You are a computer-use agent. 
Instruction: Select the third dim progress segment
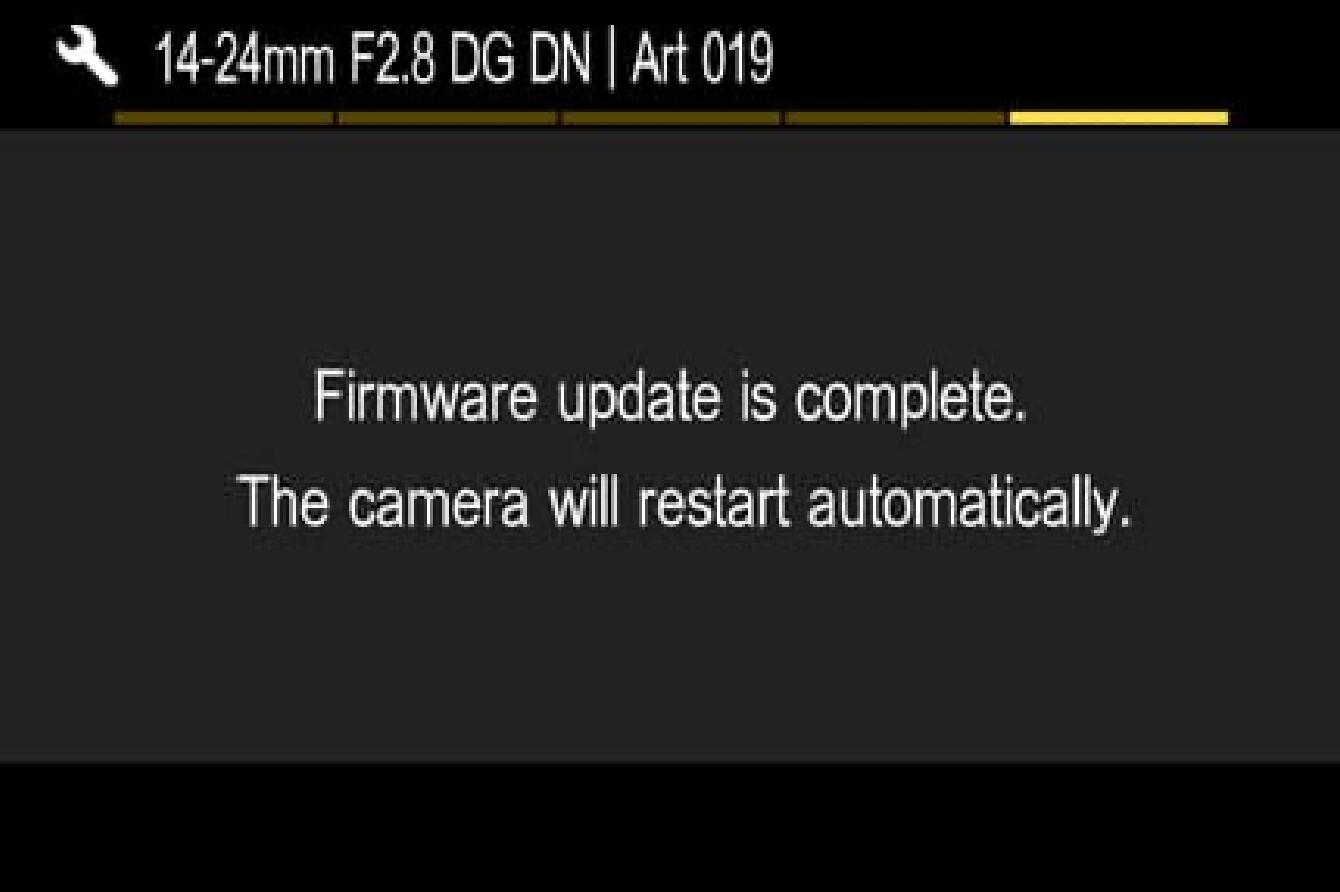tap(671, 118)
